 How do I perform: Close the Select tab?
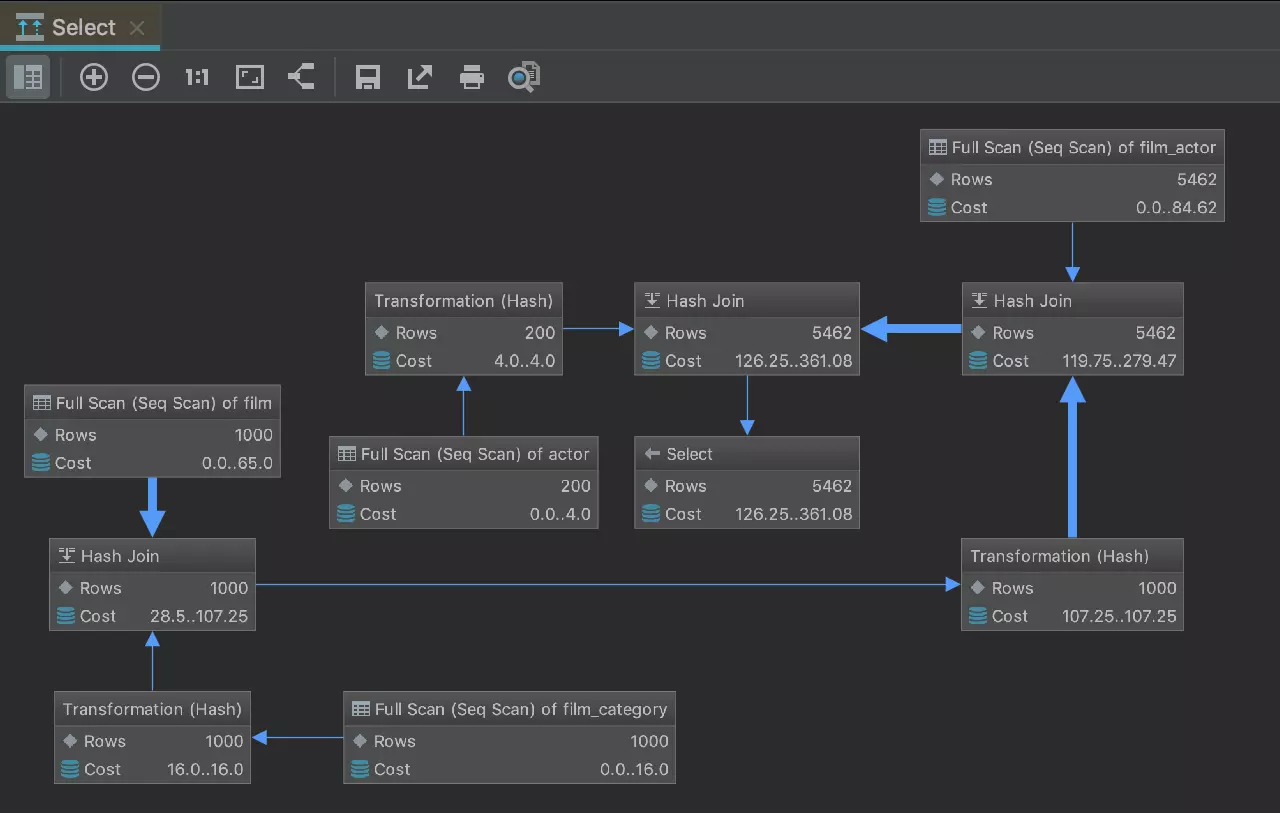pyautogui.click(x=138, y=28)
